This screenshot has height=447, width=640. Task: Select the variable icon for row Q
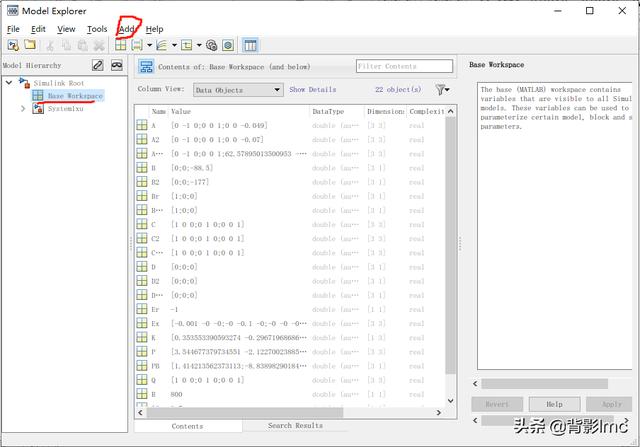(x=142, y=380)
